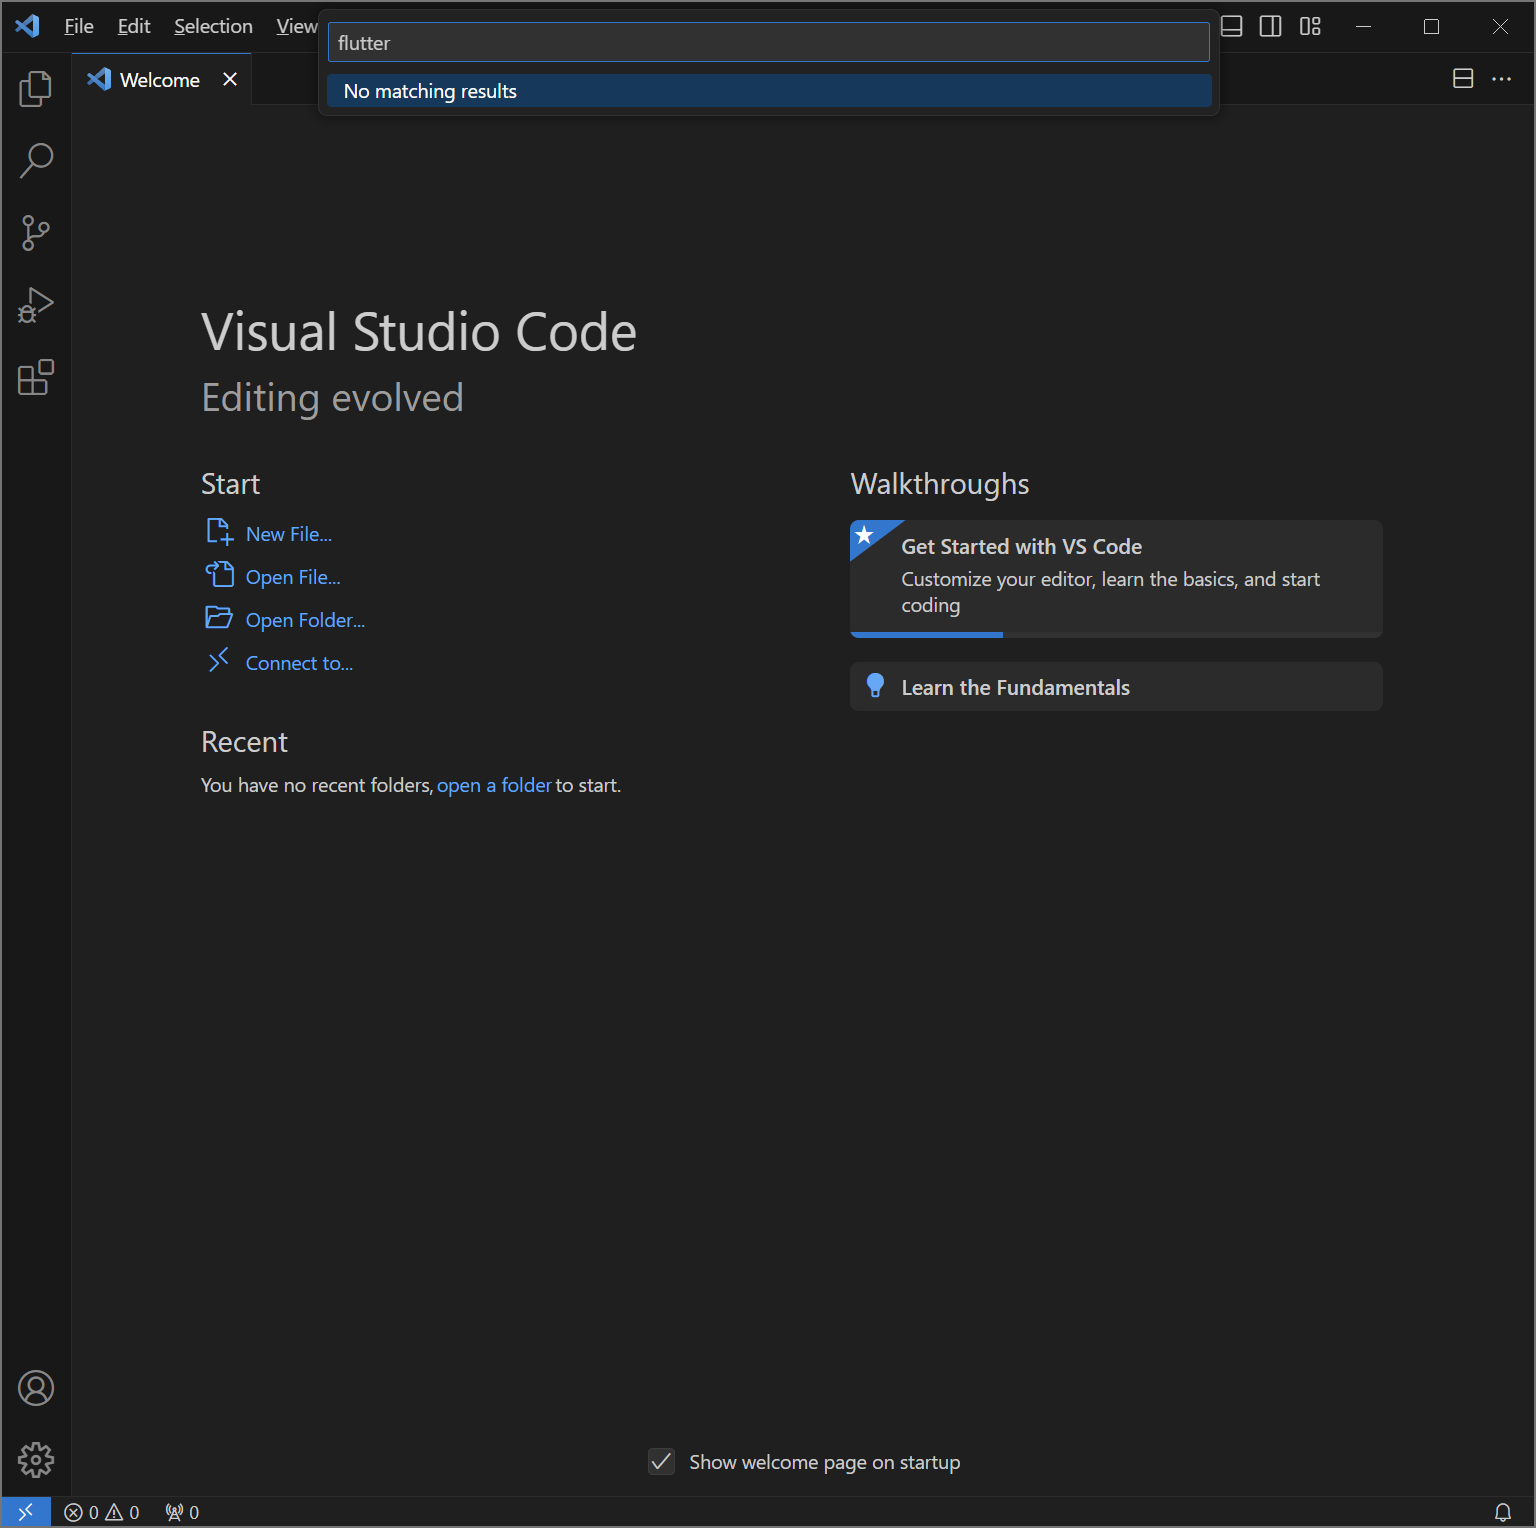Click the lightbulb icon beside Learn the Fundamentals
Viewport: 1536px width, 1528px height.
(875, 686)
